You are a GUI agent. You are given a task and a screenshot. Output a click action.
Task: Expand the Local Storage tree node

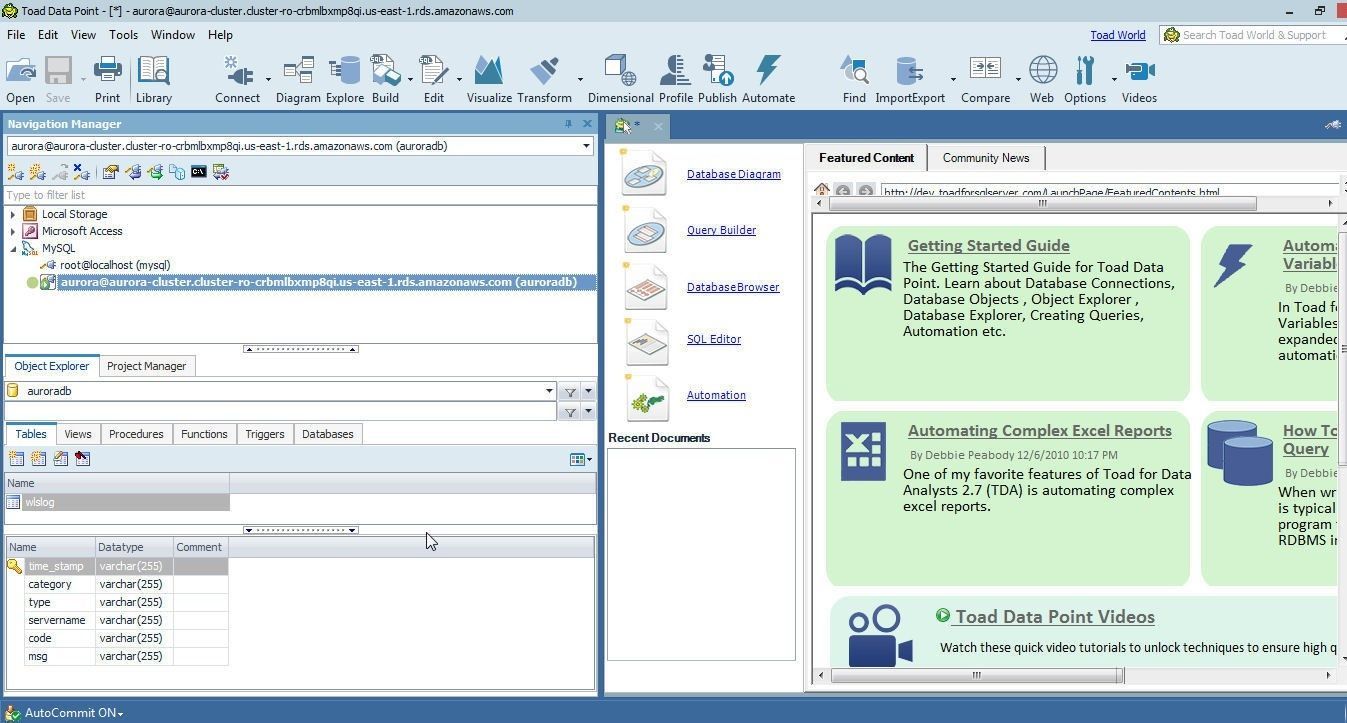12,214
